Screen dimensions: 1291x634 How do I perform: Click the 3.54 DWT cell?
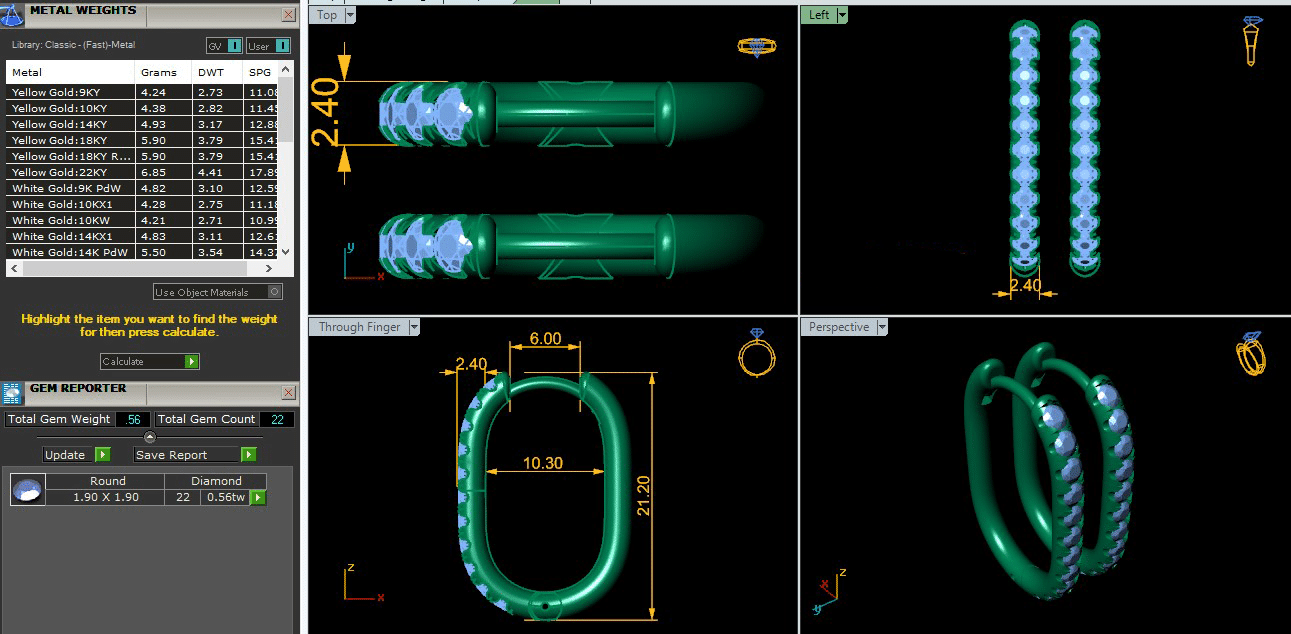pos(216,252)
